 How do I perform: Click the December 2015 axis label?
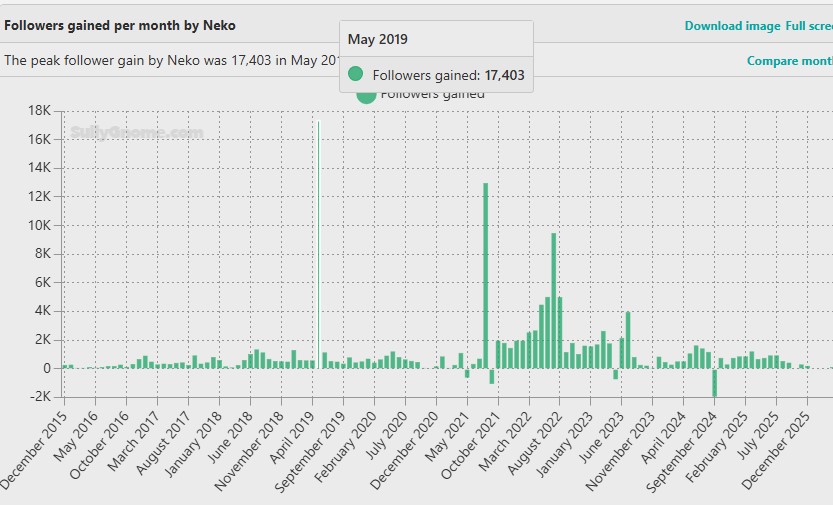coord(35,450)
